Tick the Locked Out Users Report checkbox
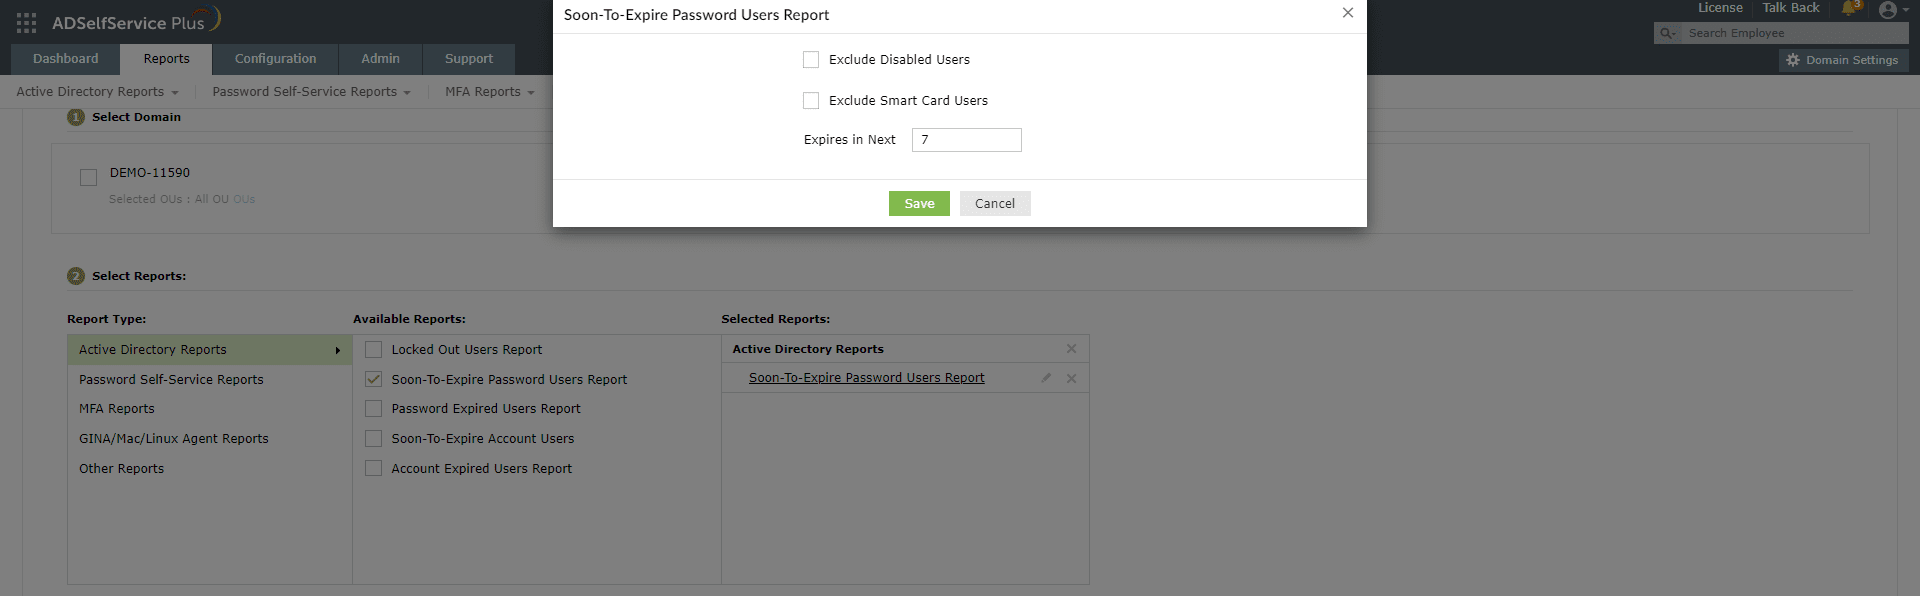This screenshot has height=596, width=1920. pyautogui.click(x=374, y=350)
